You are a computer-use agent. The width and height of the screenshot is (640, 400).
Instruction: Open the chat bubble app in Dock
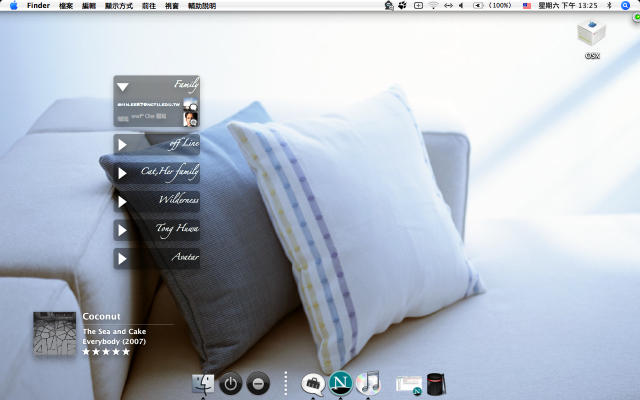(313, 384)
